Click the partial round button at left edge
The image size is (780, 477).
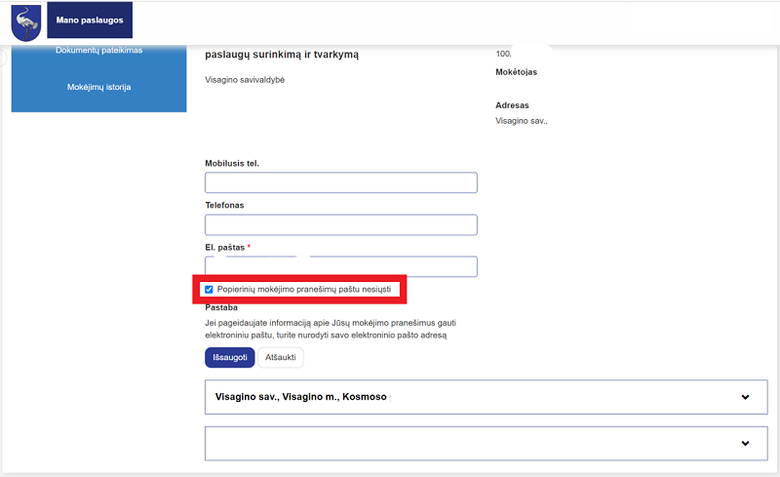click(2, 58)
